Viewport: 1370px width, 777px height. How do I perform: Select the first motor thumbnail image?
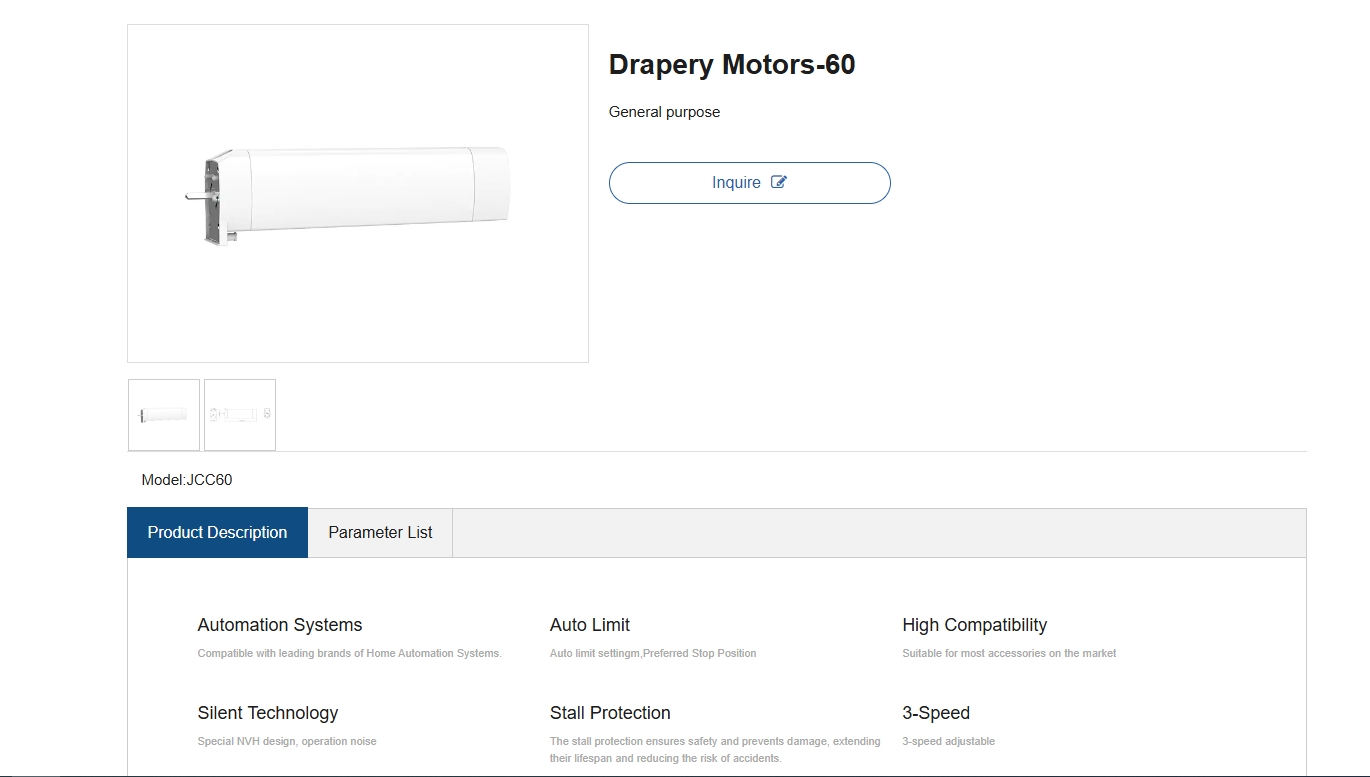tap(164, 415)
